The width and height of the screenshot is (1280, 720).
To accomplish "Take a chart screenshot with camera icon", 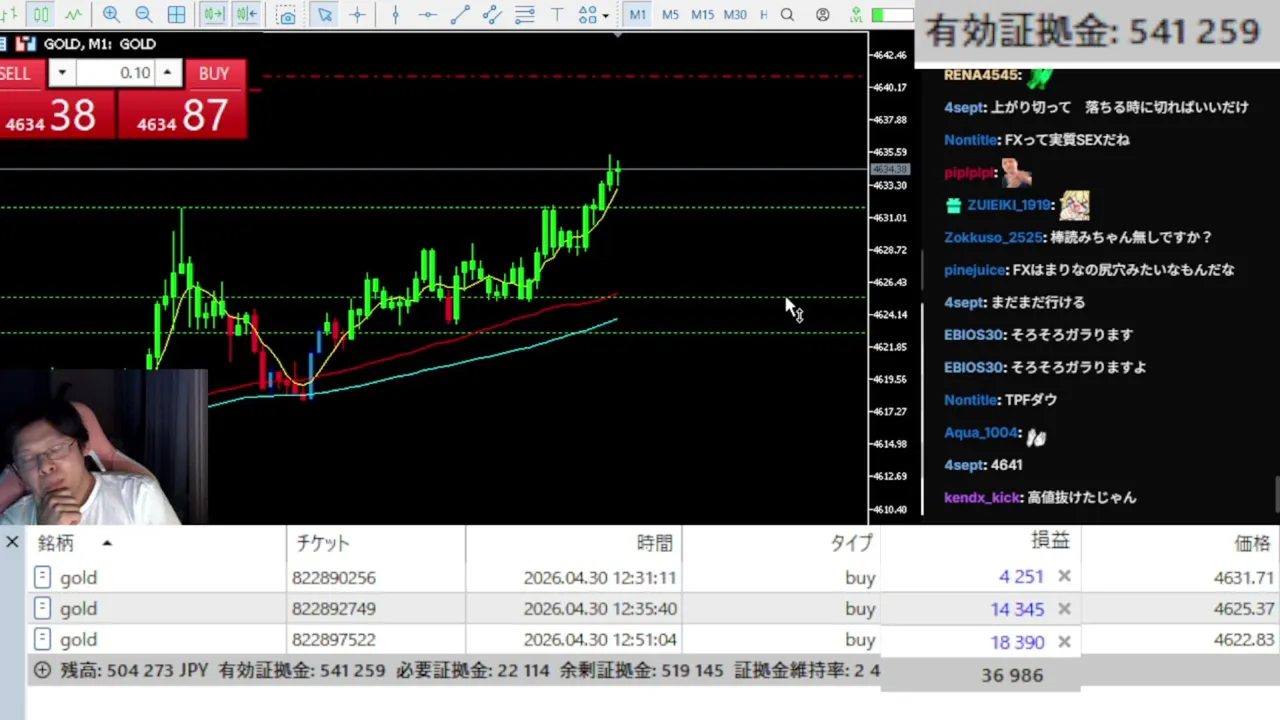I will pos(287,15).
